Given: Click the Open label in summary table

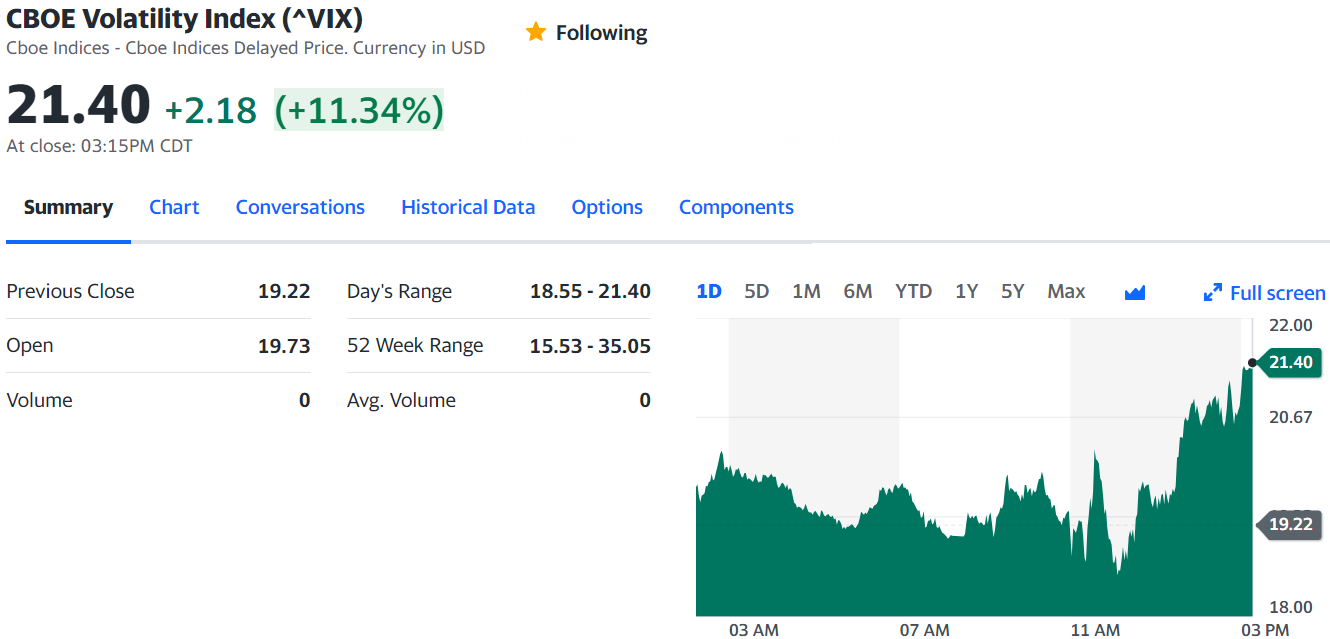Looking at the screenshot, I should pyautogui.click(x=30, y=345).
